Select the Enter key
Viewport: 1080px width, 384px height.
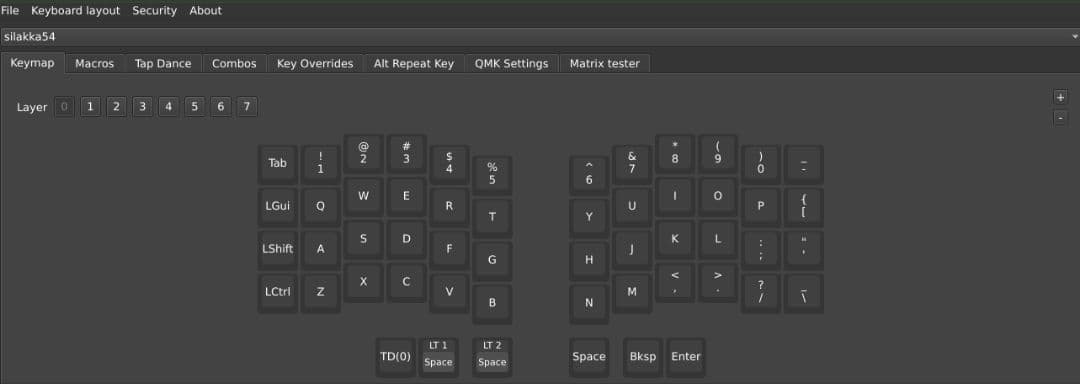[685, 356]
